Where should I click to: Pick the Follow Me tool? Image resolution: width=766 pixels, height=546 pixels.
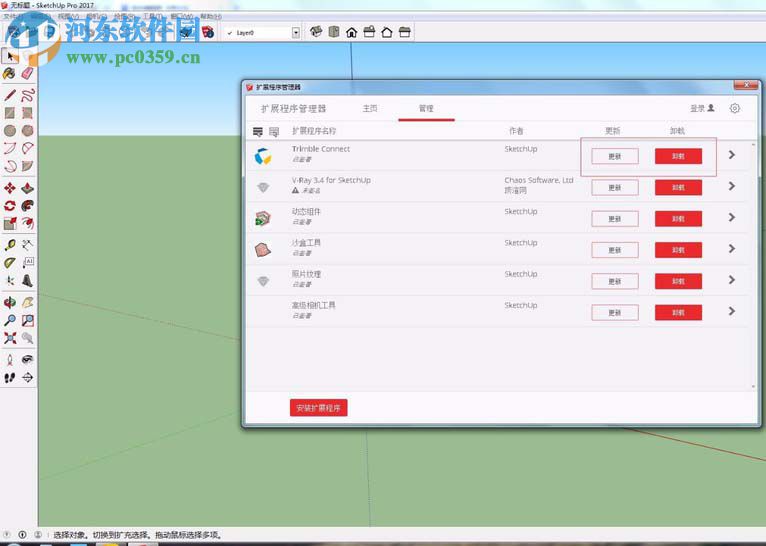pos(28,206)
